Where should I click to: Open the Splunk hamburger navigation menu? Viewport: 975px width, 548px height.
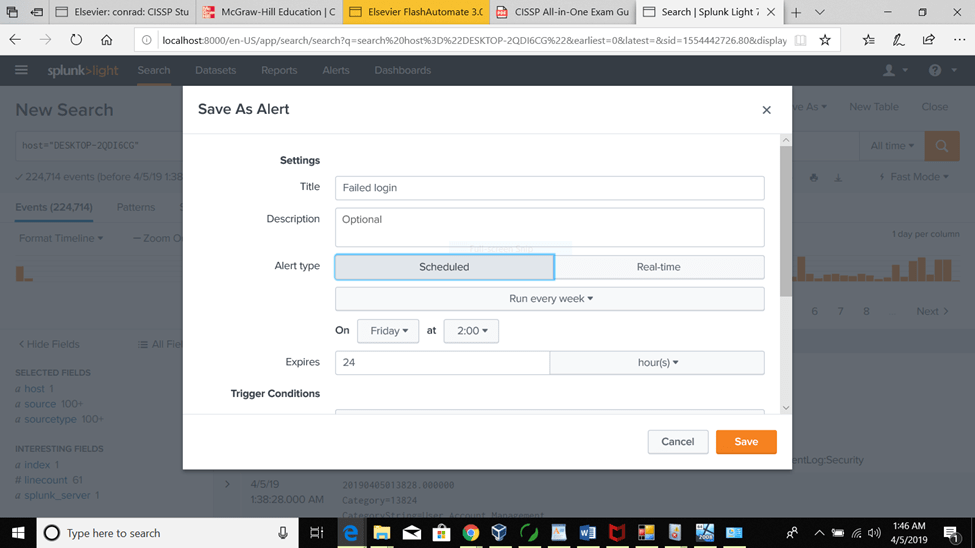click(x=21, y=70)
